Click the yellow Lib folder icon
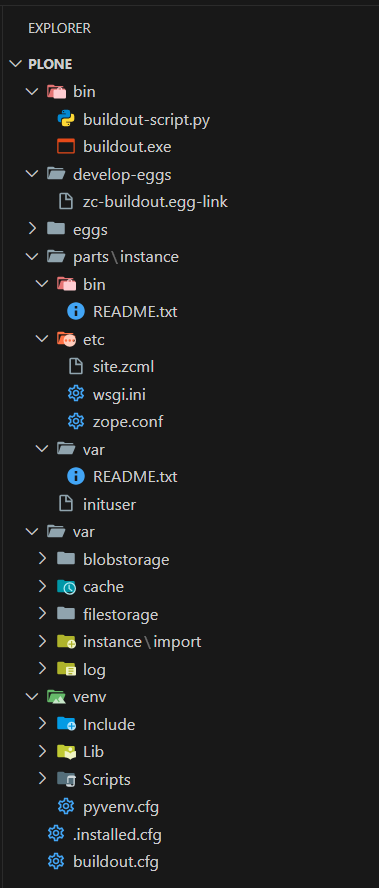The image size is (379, 888). click(66, 752)
